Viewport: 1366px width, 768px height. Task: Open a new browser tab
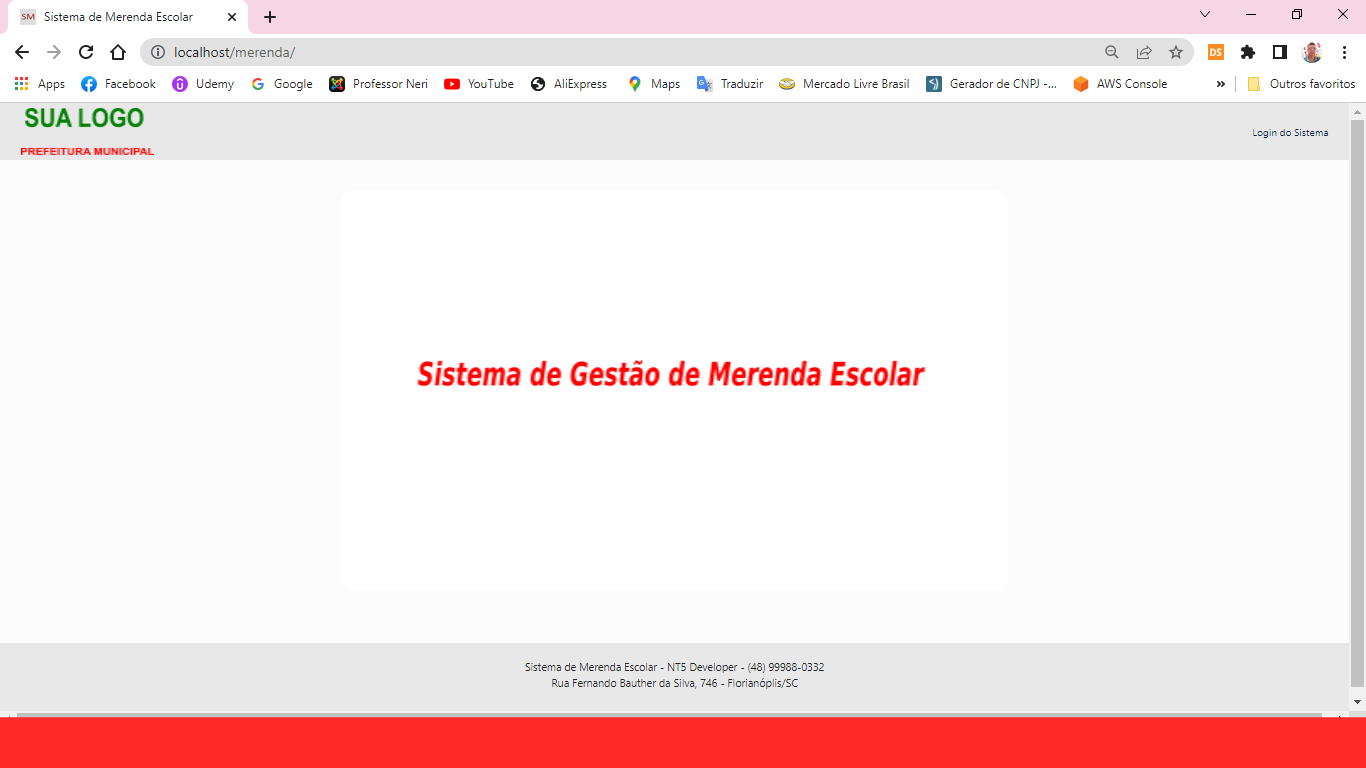tap(270, 17)
